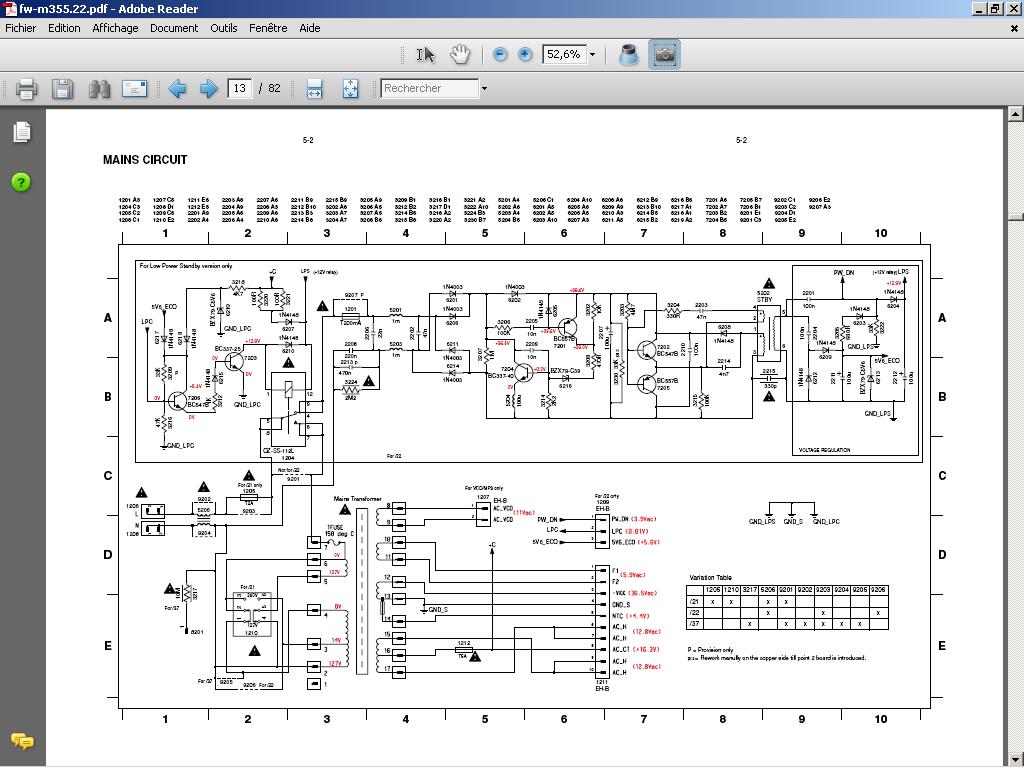This screenshot has width=1024, height=768.
Task: Click the vertical scrollbar up arrow
Action: (1016, 115)
